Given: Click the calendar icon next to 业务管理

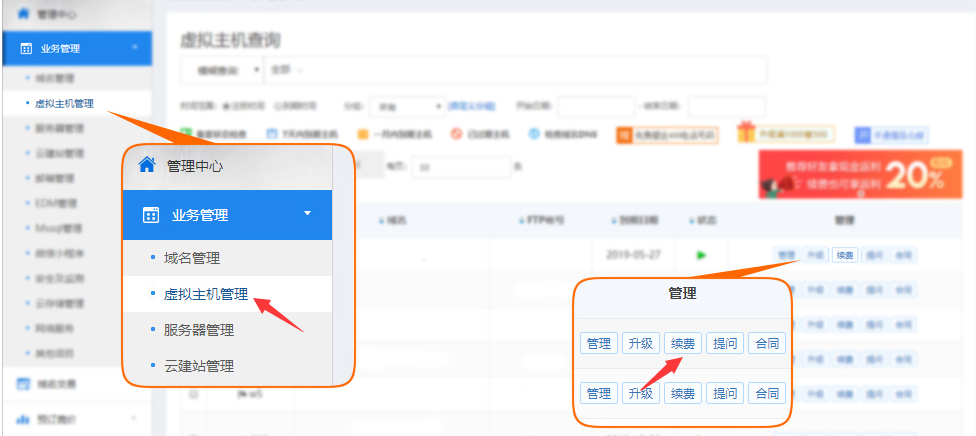Looking at the screenshot, I should coord(151,215).
